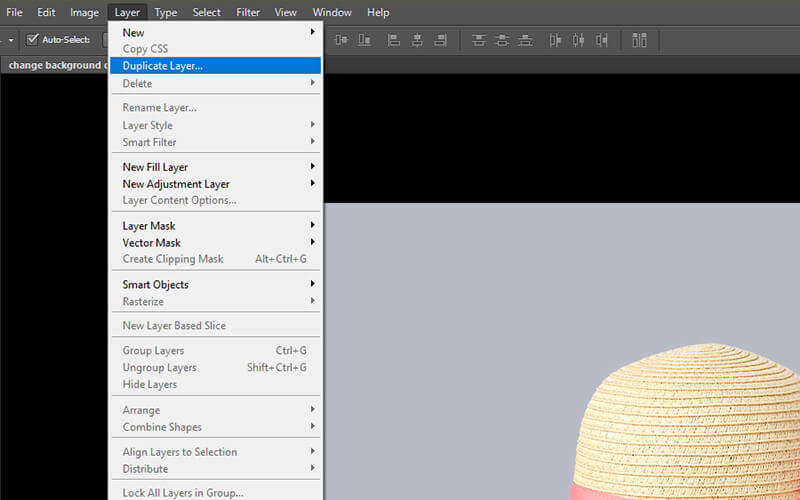
Task: Click Align left edges icon
Action: (x=393, y=40)
